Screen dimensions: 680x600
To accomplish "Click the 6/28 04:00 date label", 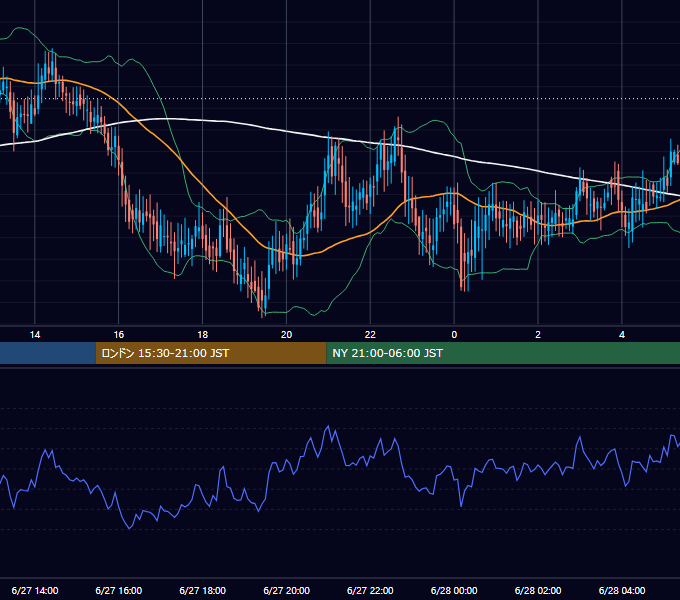I will [x=622, y=590].
